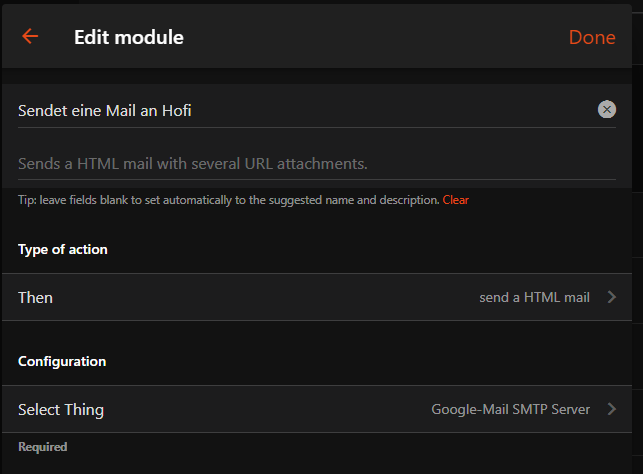Click the Clear link in the tip
This screenshot has height=474, width=643.
tap(456, 200)
